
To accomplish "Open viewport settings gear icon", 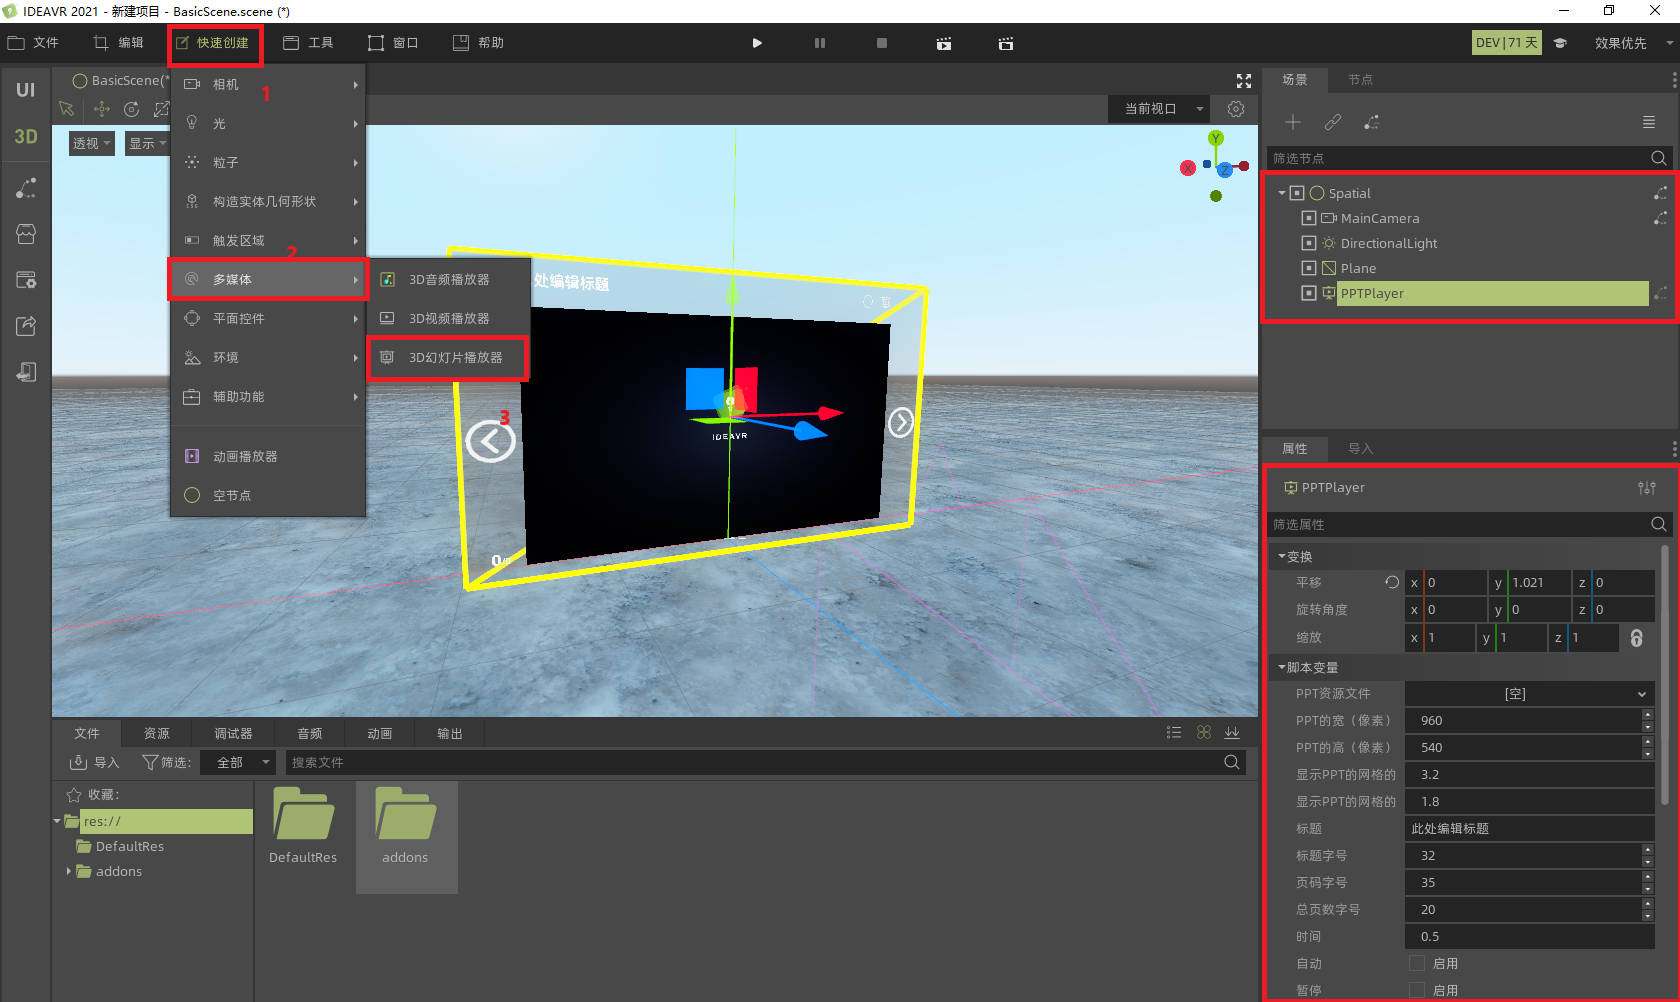I will tap(1236, 109).
